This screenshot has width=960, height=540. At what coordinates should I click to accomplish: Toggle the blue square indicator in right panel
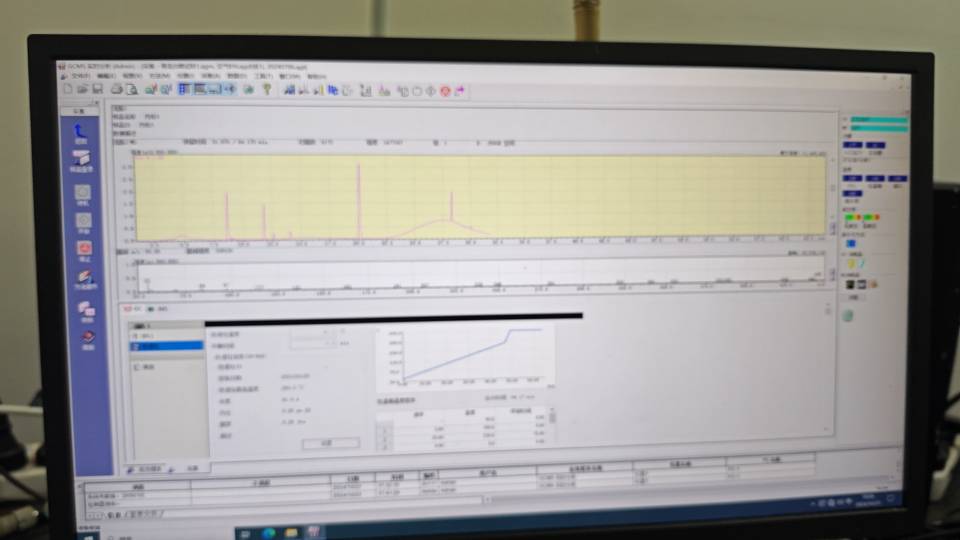[851, 242]
